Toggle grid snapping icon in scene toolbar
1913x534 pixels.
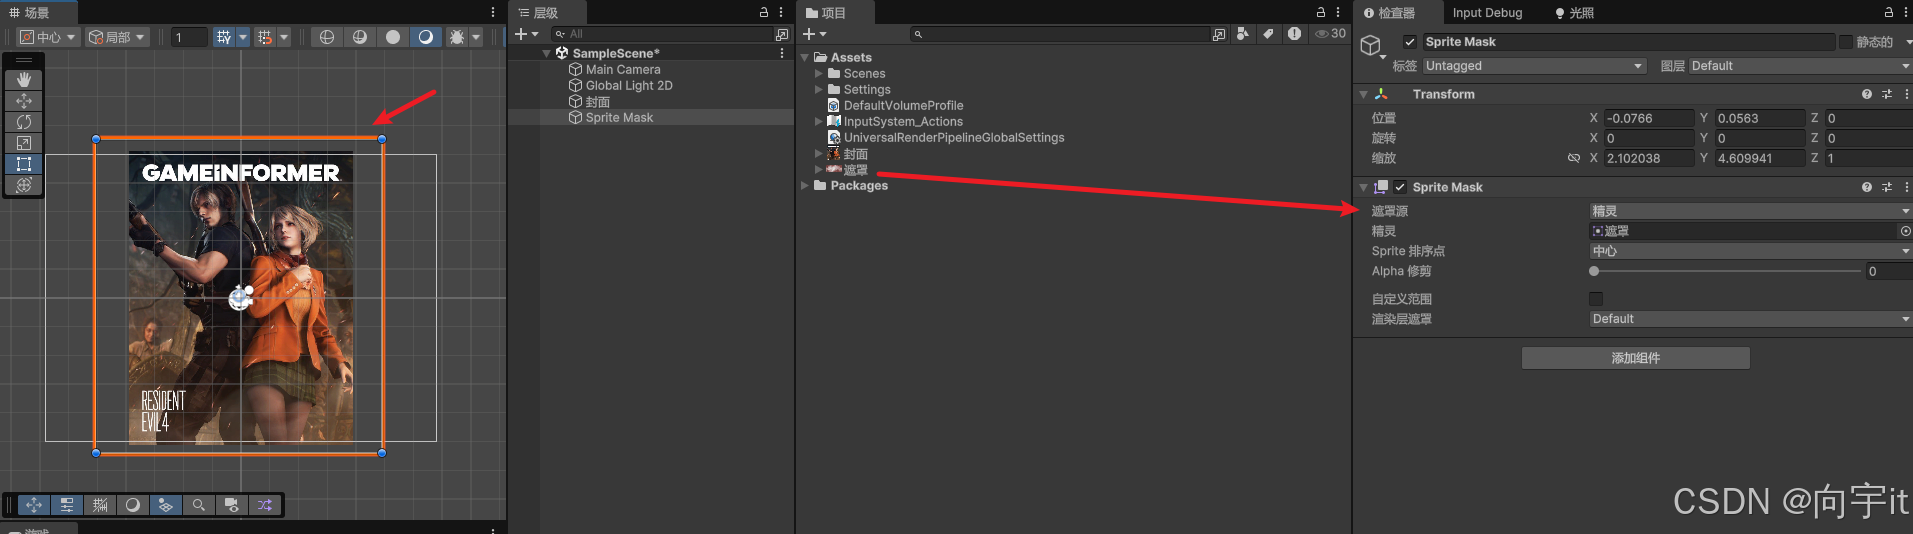point(224,37)
